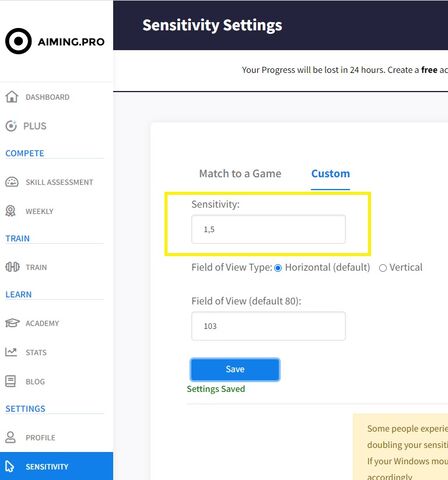Focus the Sensitivity input field
Screen dimensions: 448x480
tap(268, 229)
